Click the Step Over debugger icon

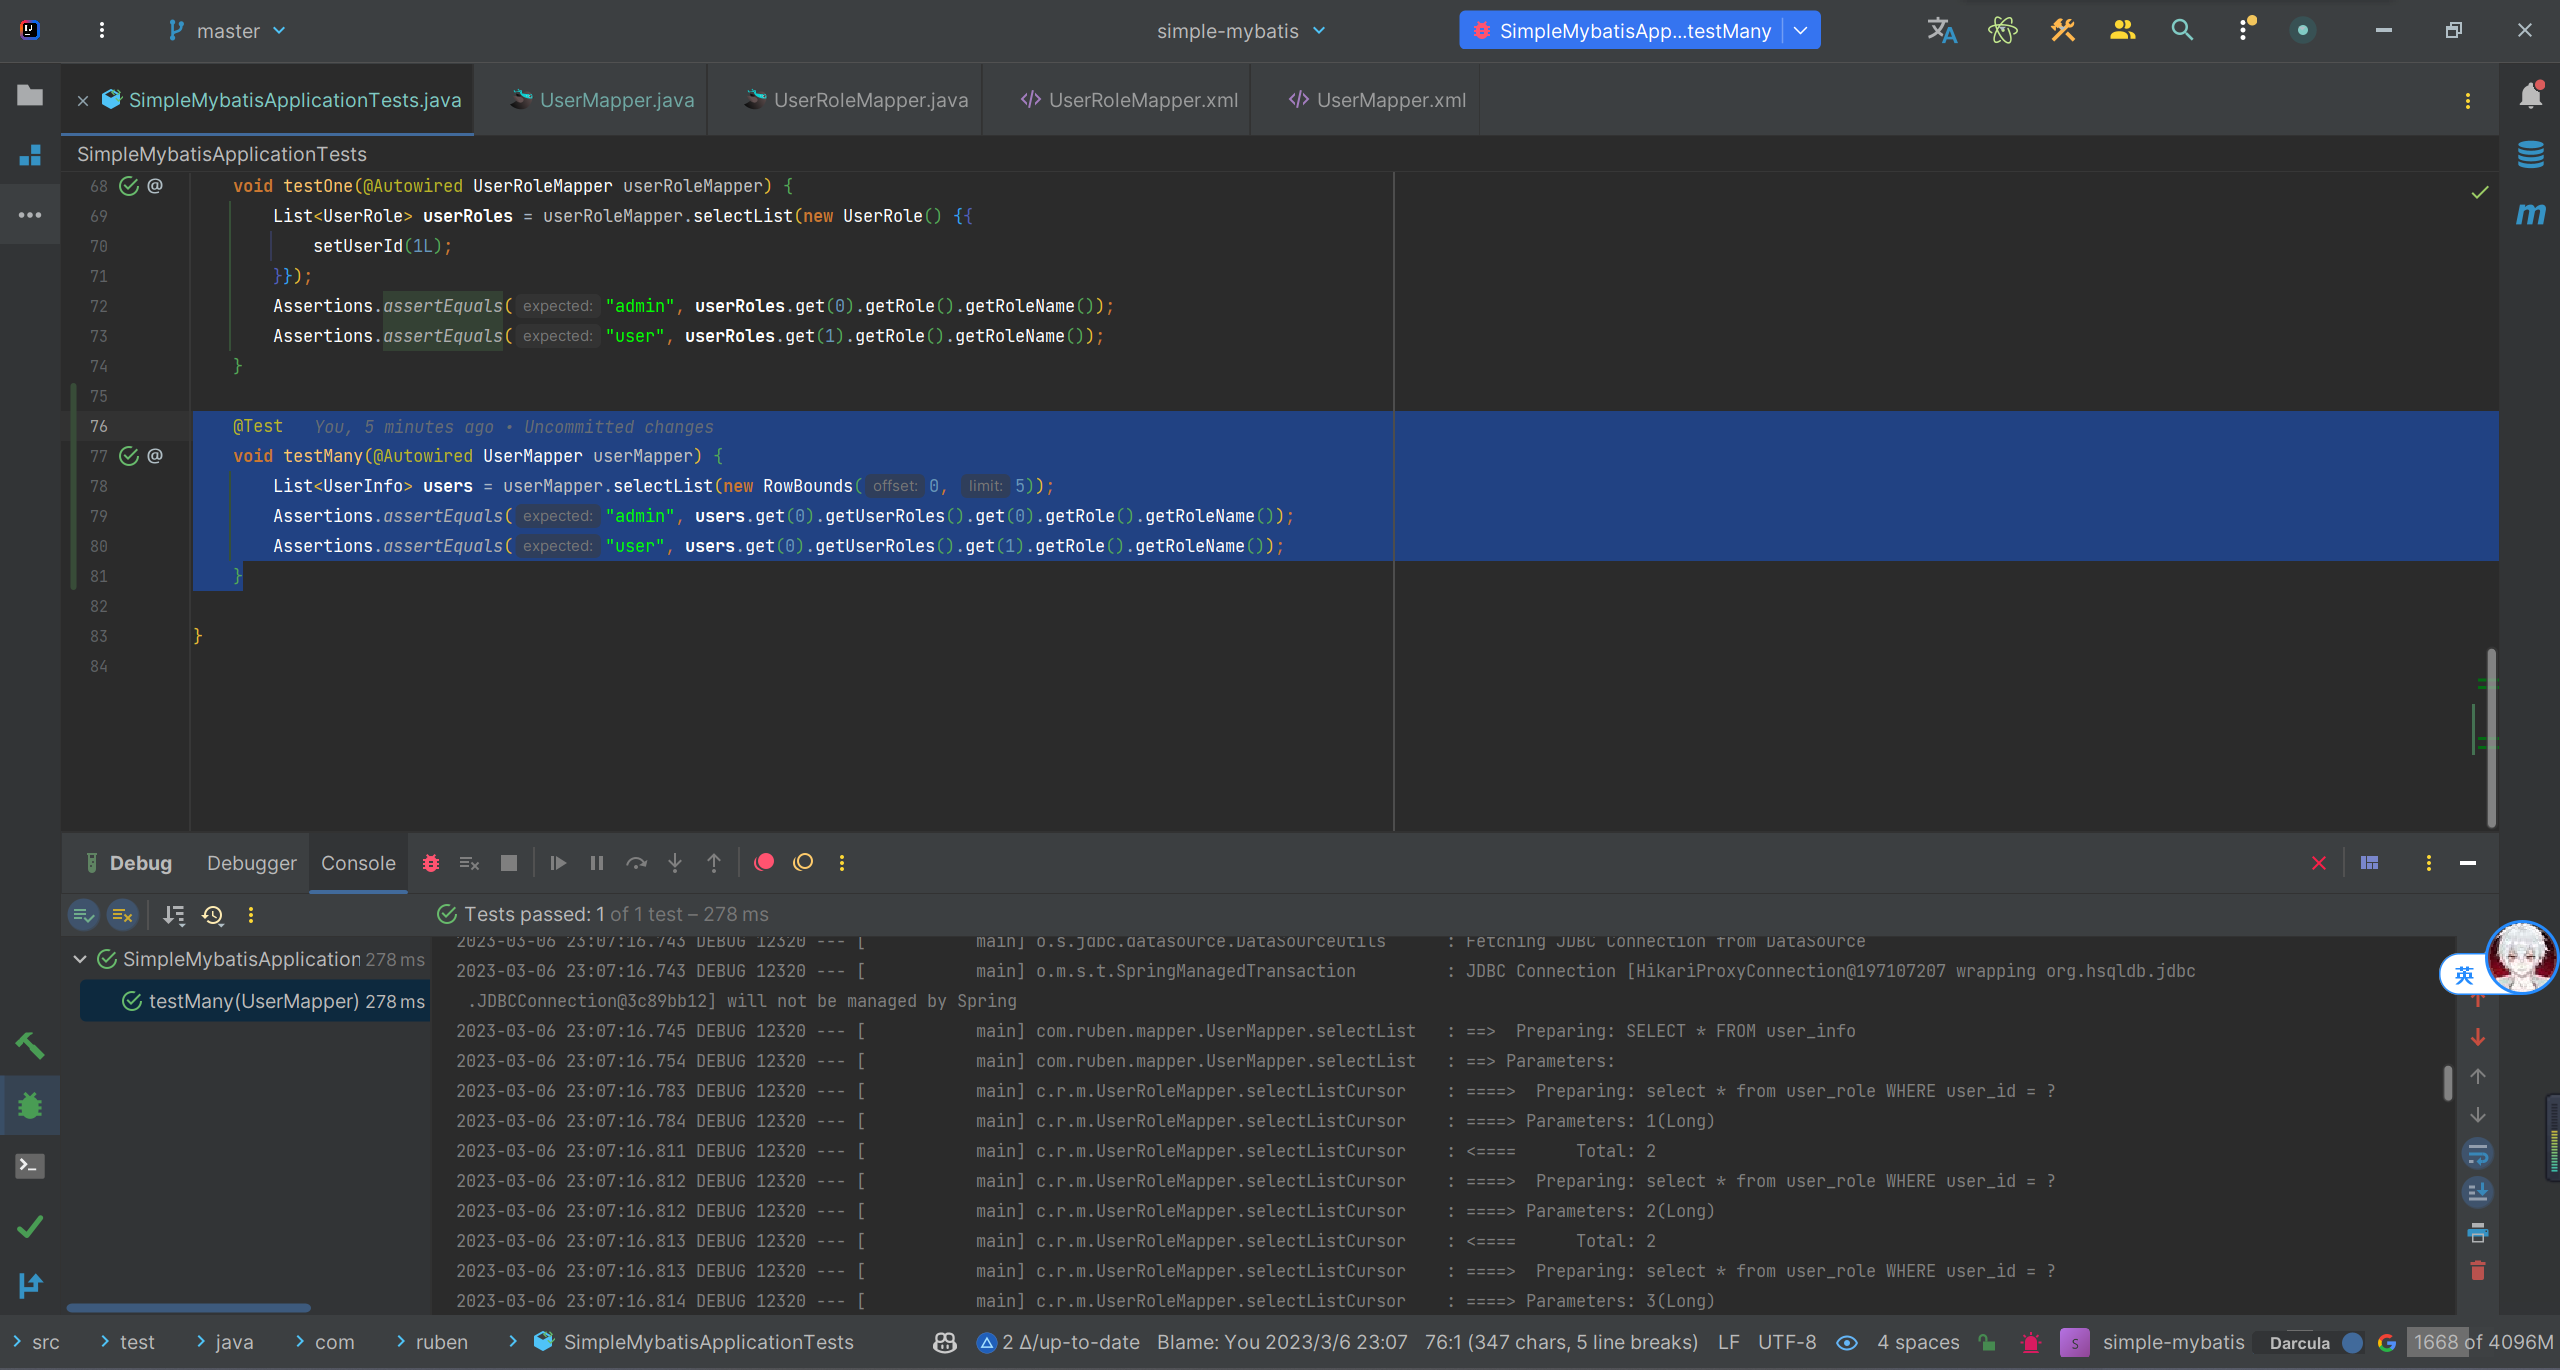tap(636, 863)
